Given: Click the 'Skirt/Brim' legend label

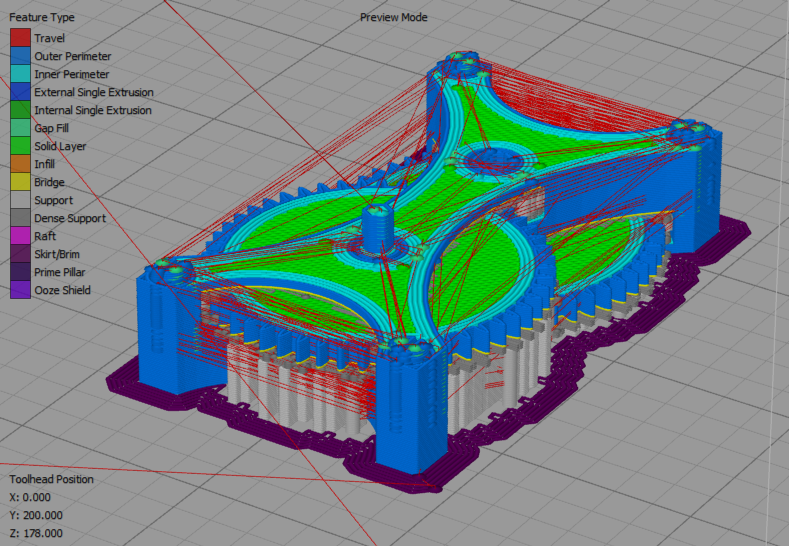Looking at the screenshot, I should 57,254.
